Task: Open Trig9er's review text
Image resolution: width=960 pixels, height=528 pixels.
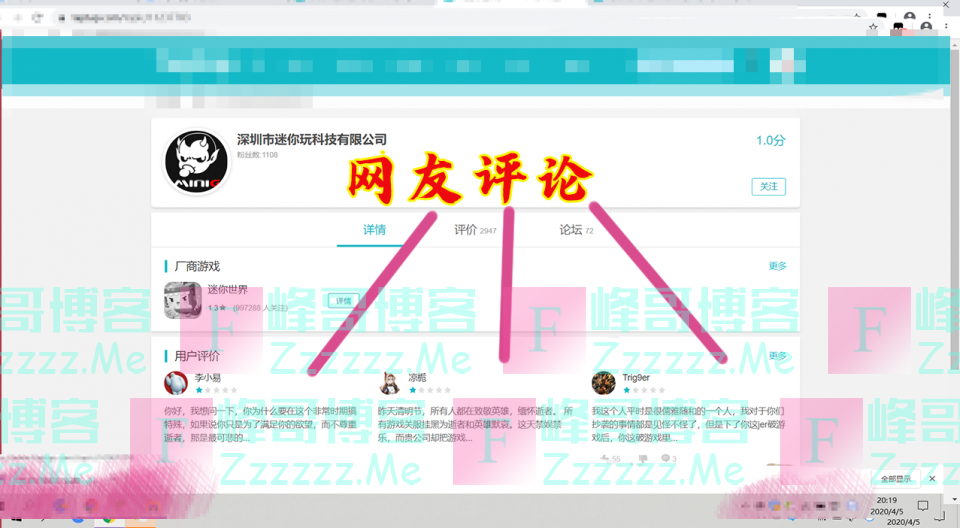Action: pyautogui.click(x=688, y=424)
